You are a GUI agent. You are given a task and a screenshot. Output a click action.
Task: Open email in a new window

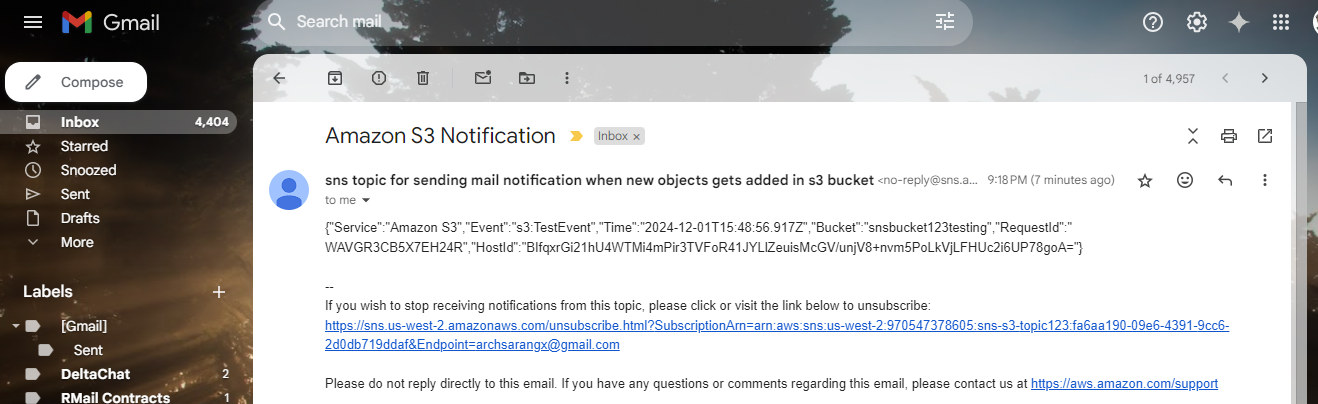[x=1265, y=135]
